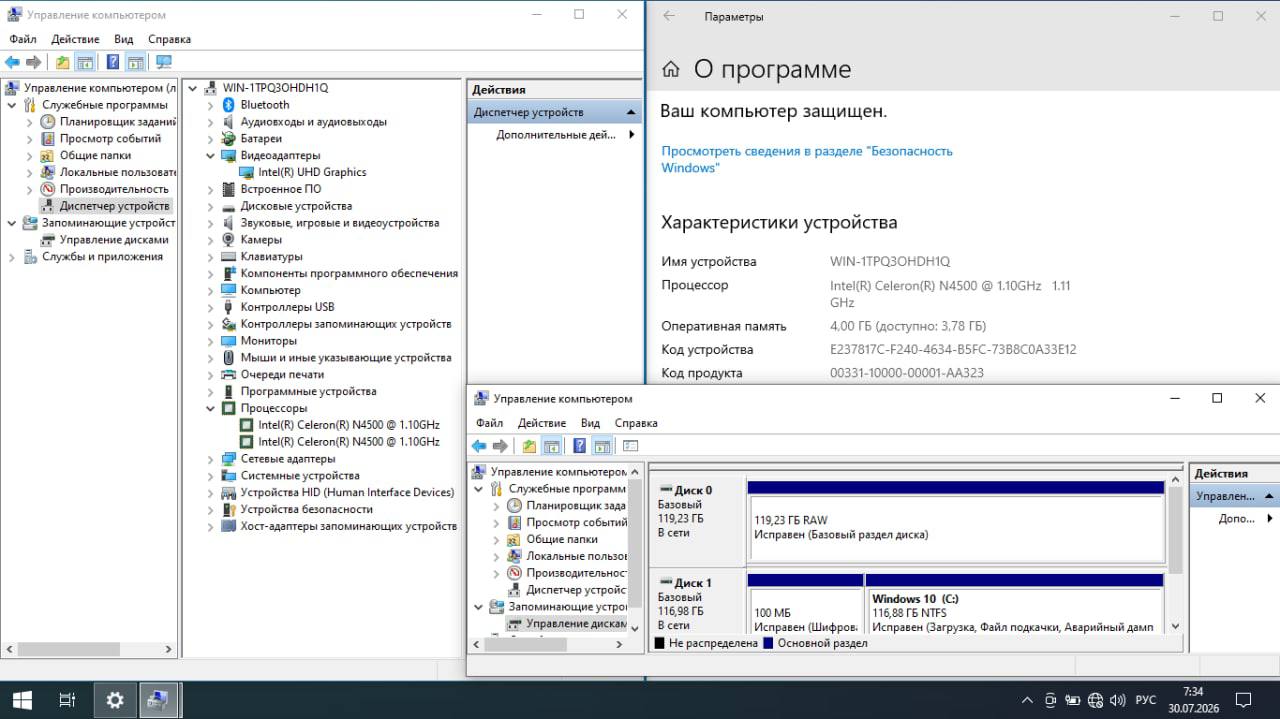Select Устройства безопасности in the device tree
This screenshot has width=1280, height=719.
(306, 509)
